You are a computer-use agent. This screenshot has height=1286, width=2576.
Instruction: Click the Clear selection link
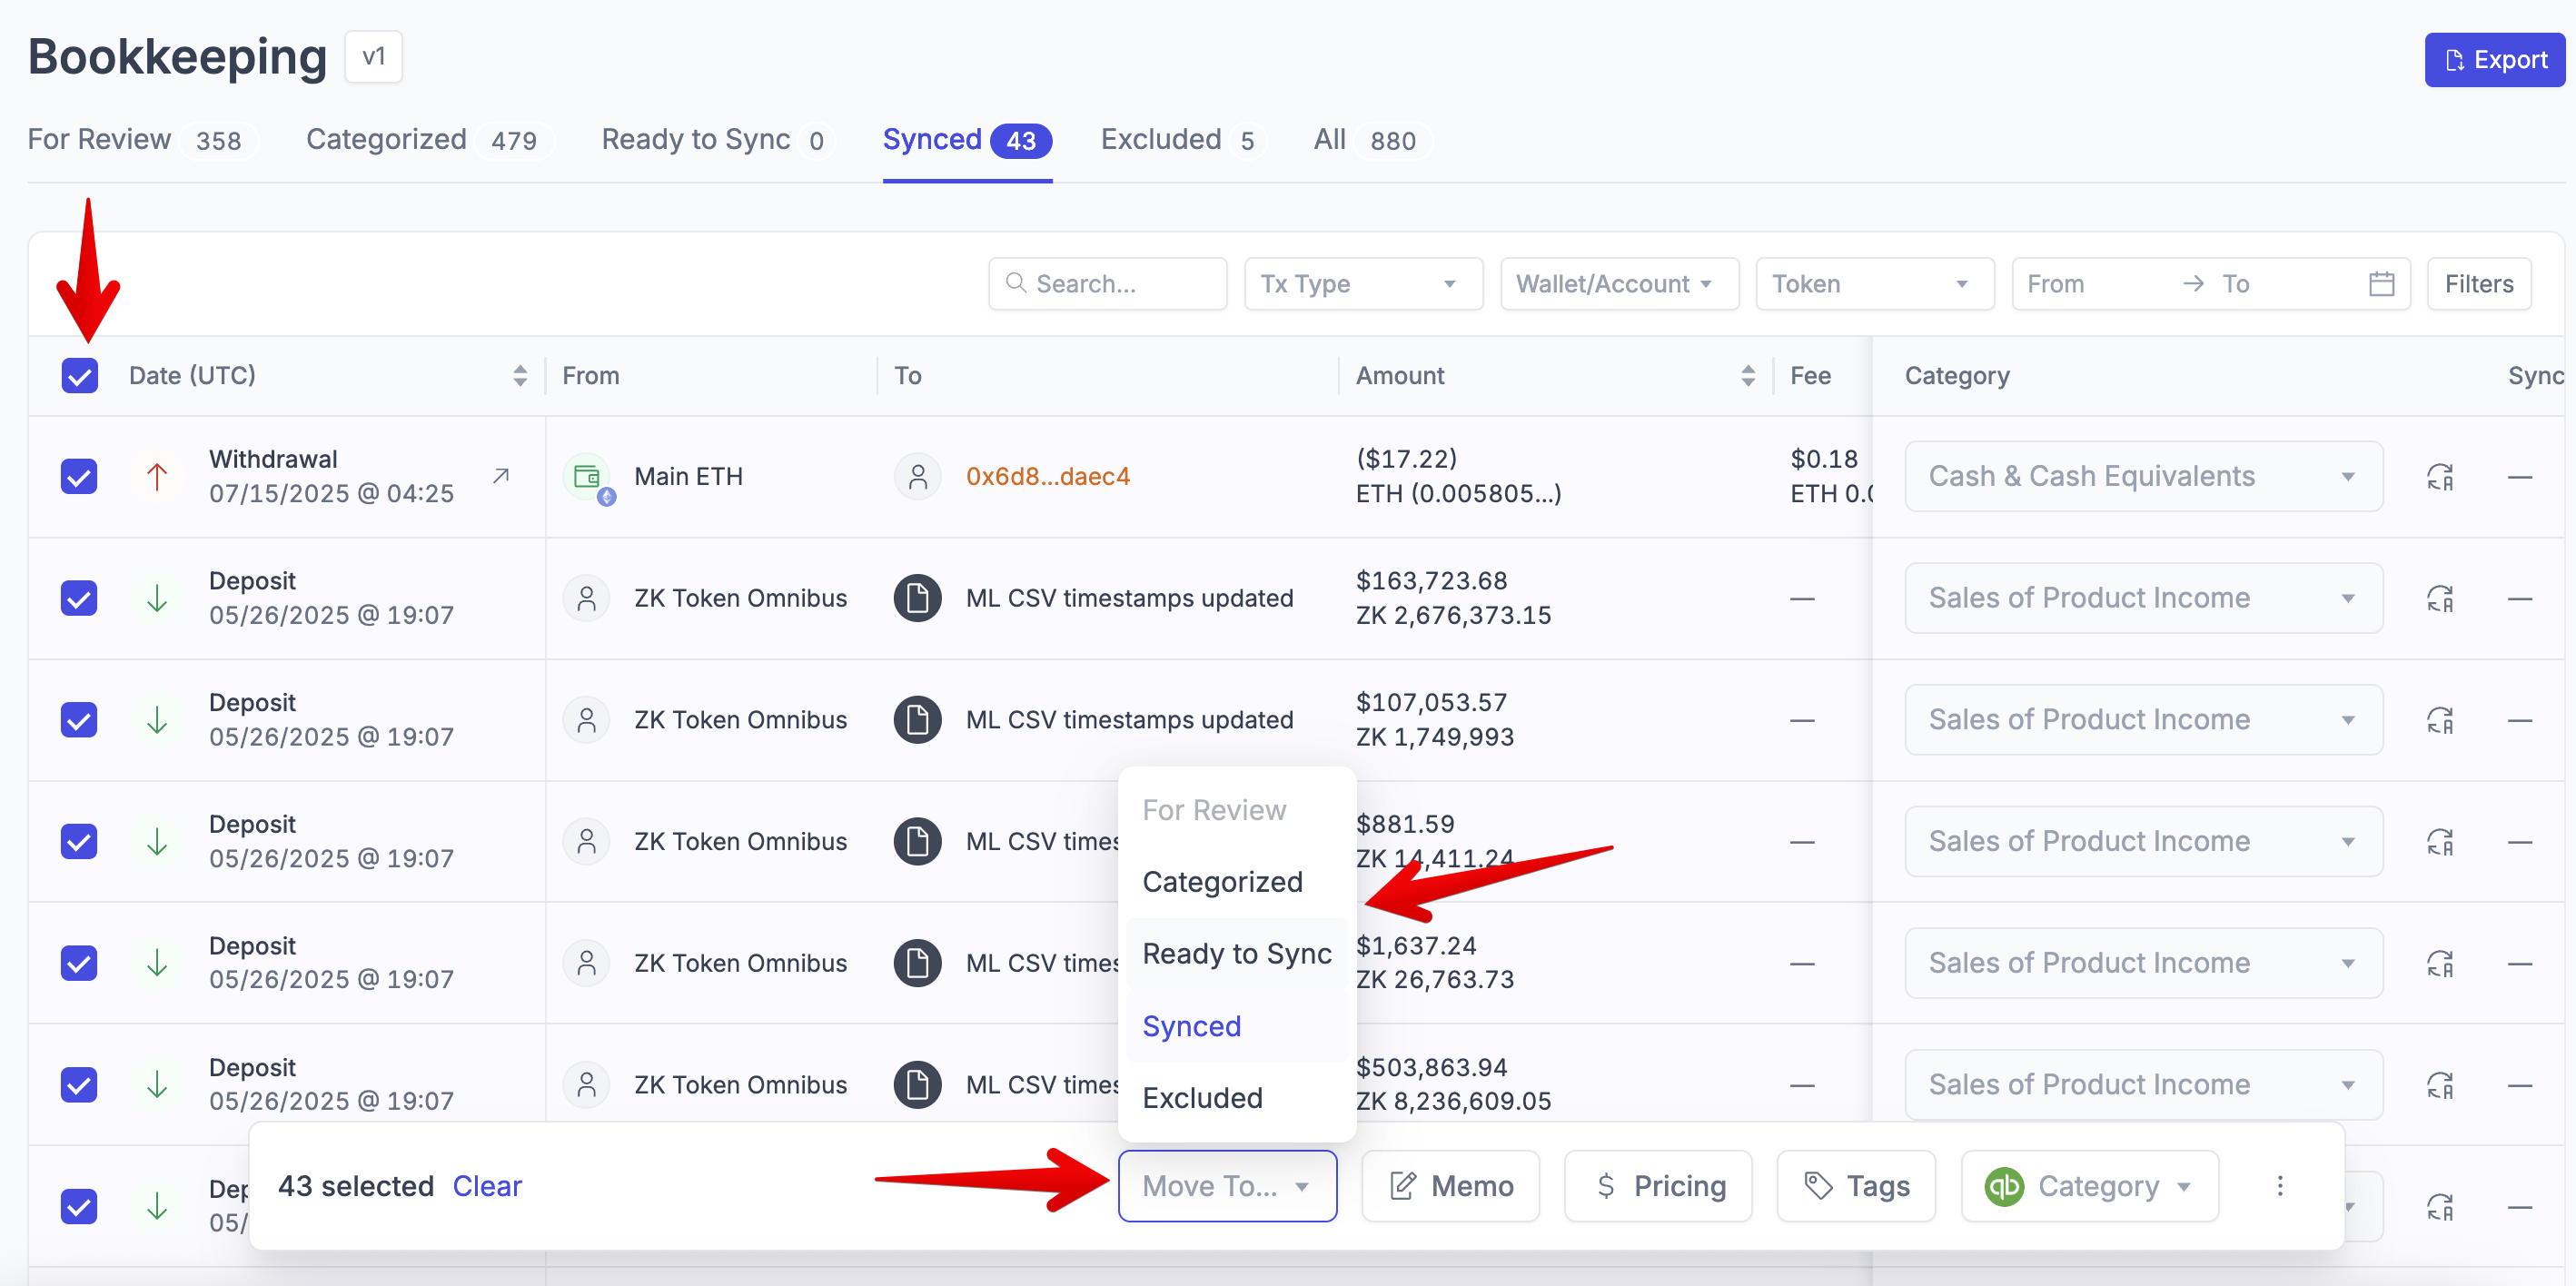pyautogui.click(x=487, y=1185)
